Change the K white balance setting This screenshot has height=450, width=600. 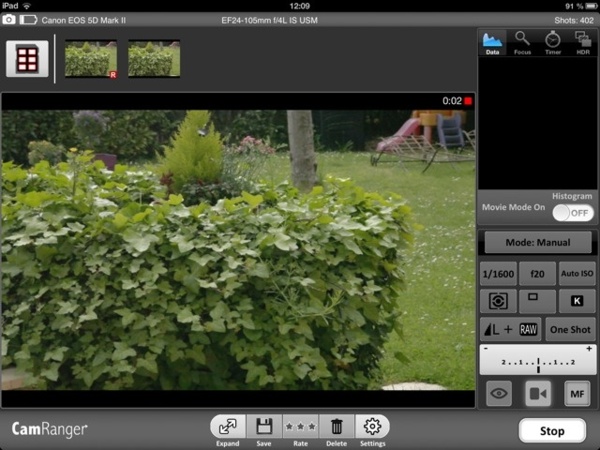(577, 301)
